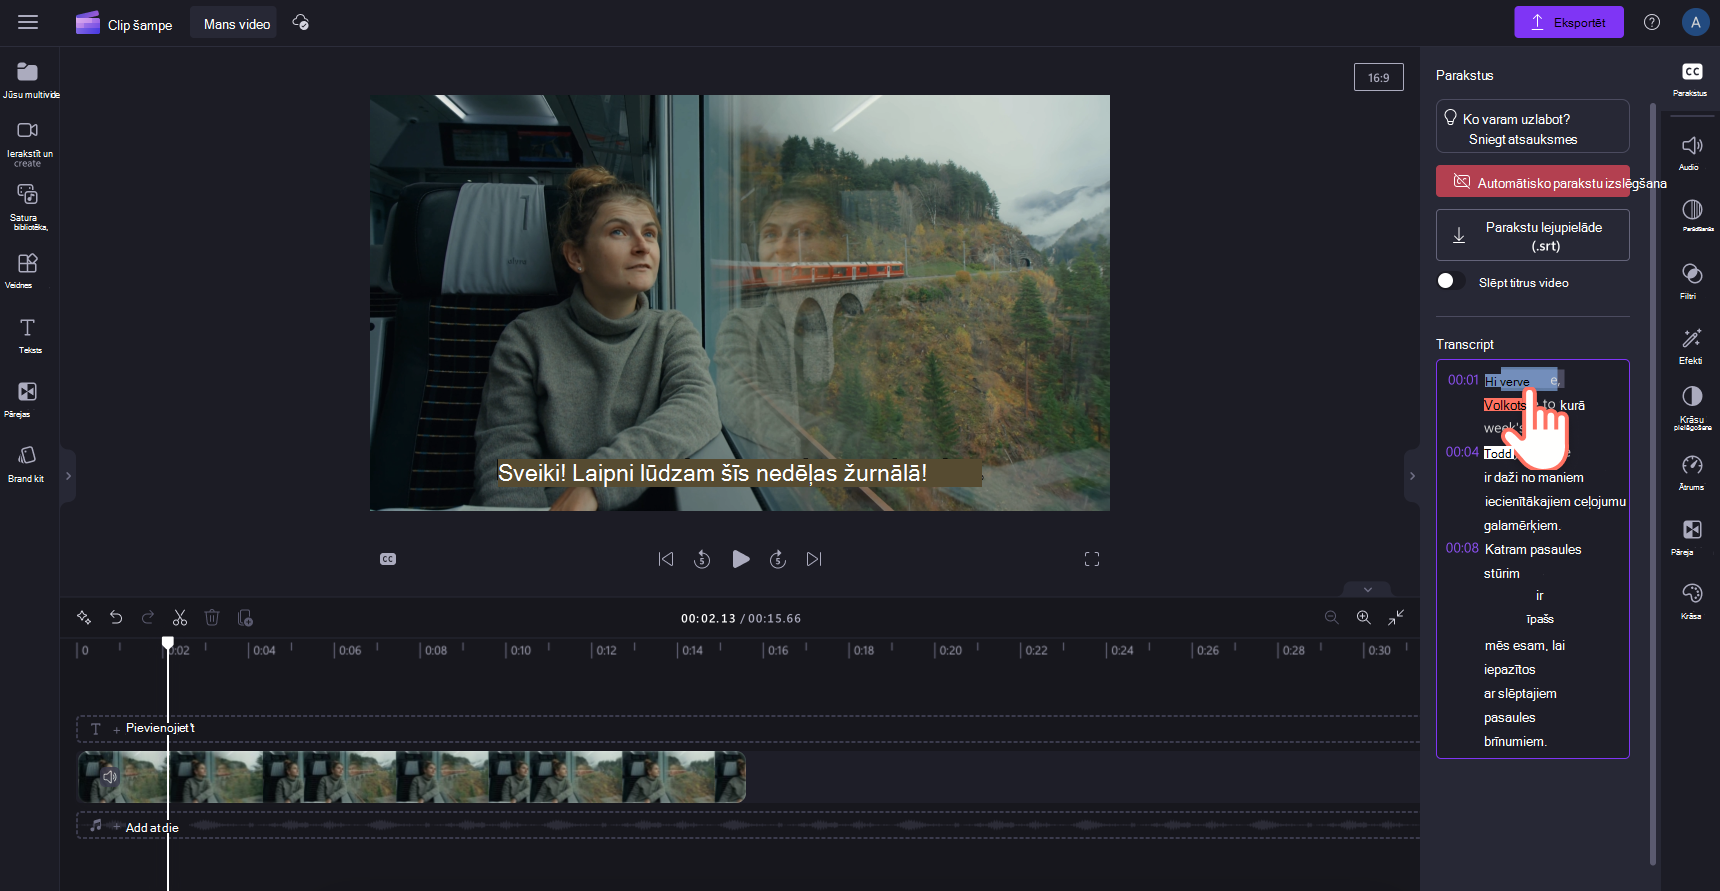Zoom in the timeline
The image size is (1720, 891).
point(1363,618)
